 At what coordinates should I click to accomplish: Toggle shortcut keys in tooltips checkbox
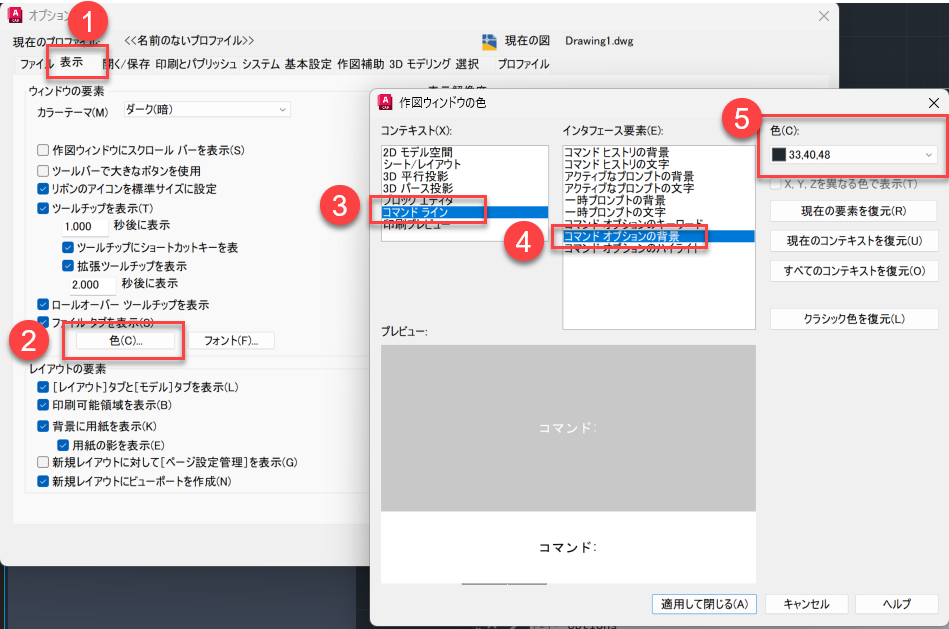(x=68, y=247)
